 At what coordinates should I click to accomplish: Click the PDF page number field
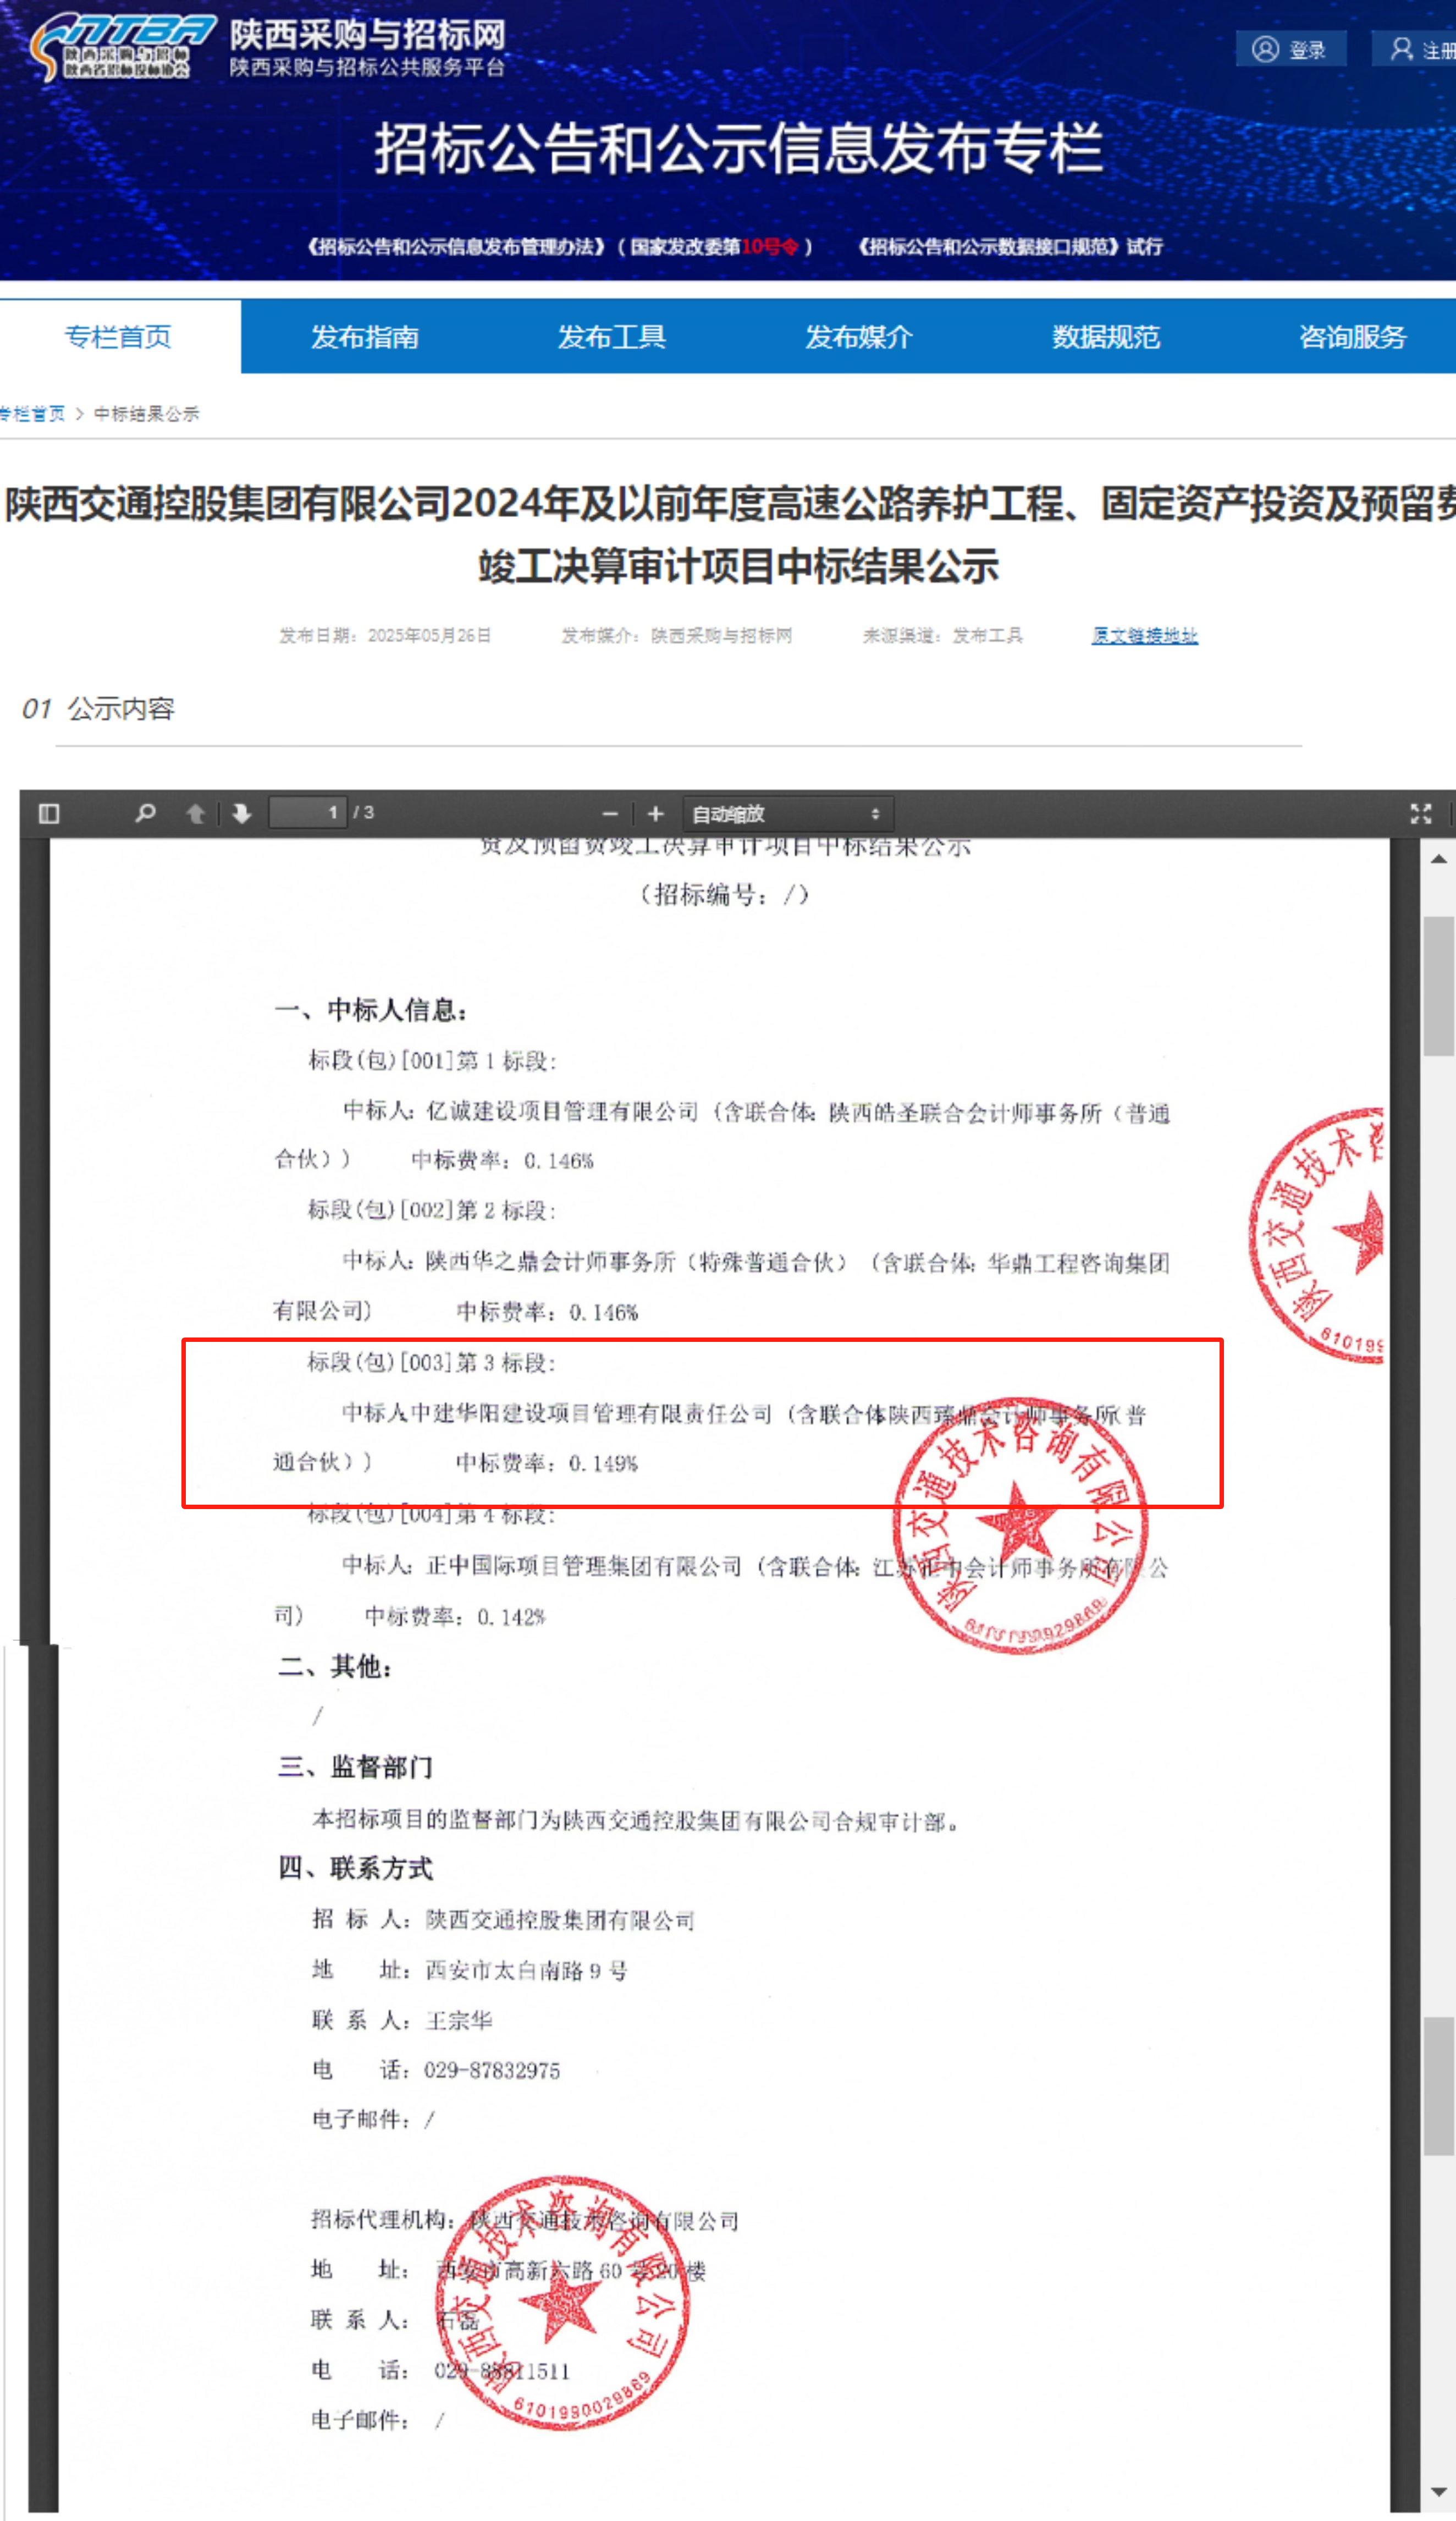coord(308,813)
